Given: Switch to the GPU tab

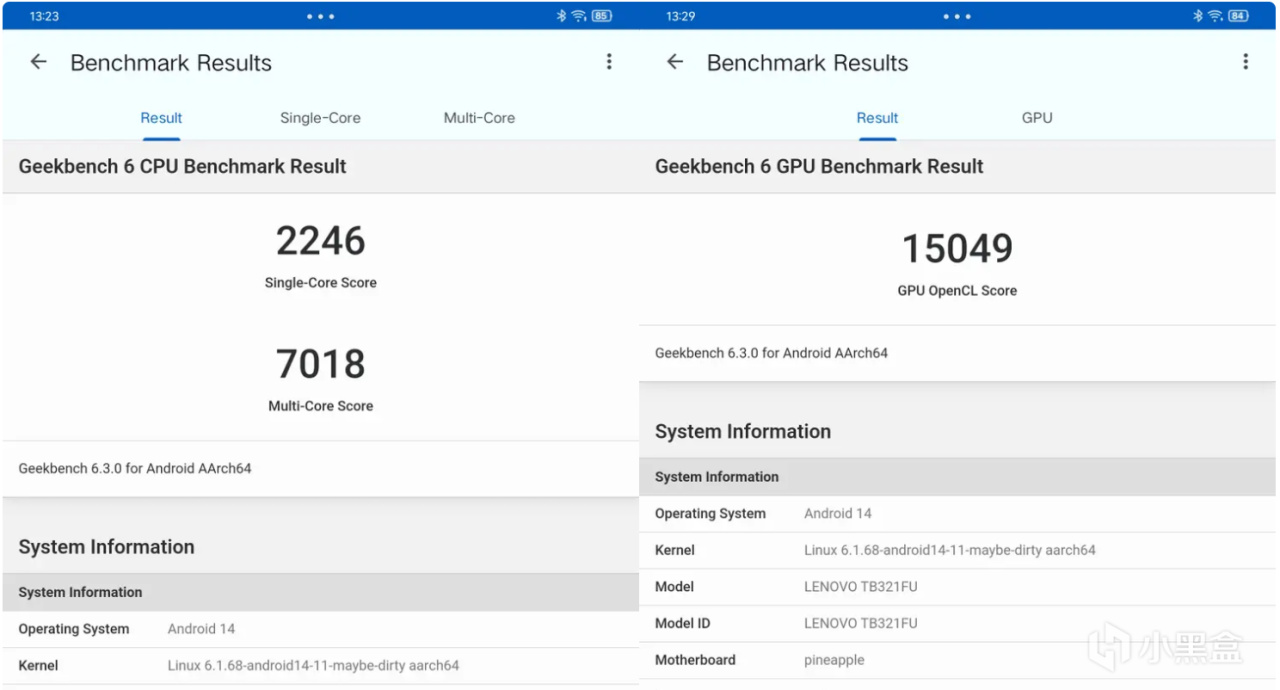Looking at the screenshot, I should click(x=1037, y=118).
